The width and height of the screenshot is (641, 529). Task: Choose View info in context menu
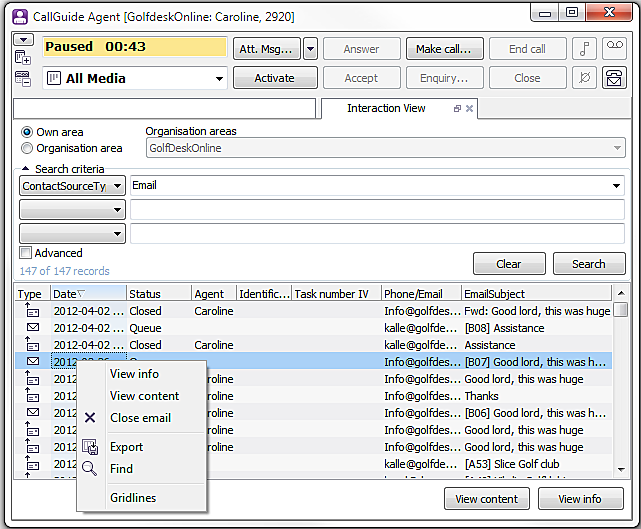pos(134,374)
